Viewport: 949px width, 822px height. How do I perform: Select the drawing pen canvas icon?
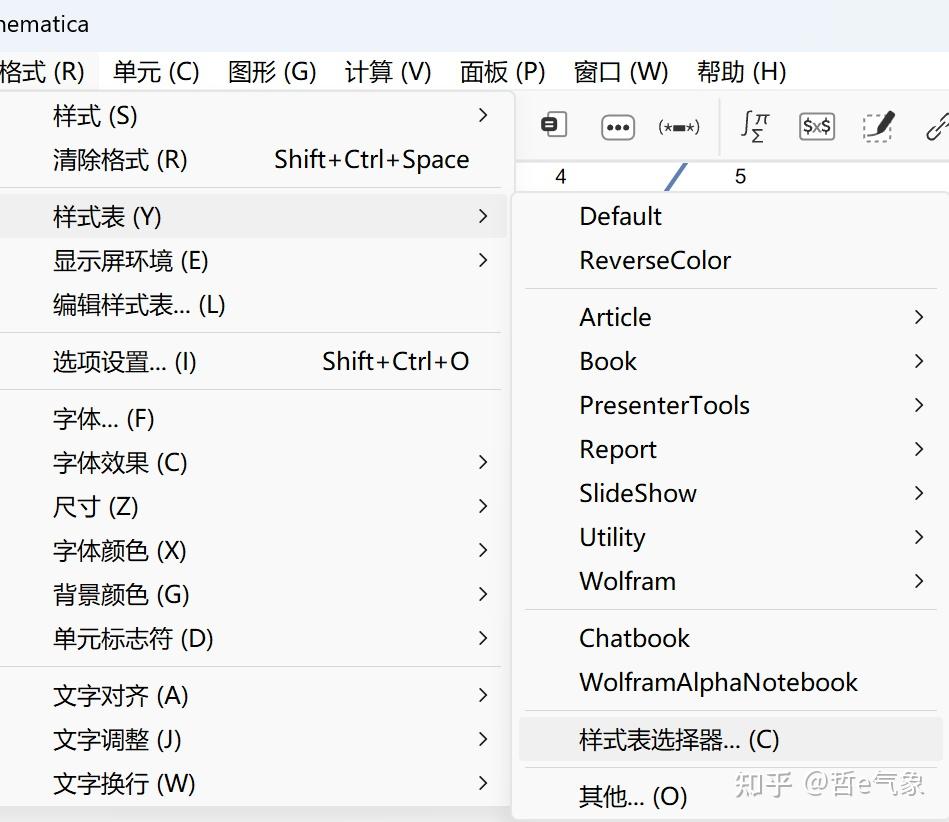point(878,127)
